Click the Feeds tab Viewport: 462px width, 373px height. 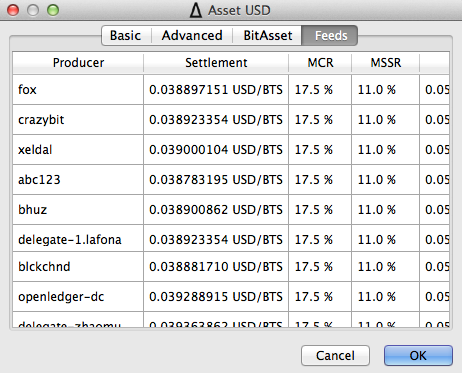click(330, 35)
